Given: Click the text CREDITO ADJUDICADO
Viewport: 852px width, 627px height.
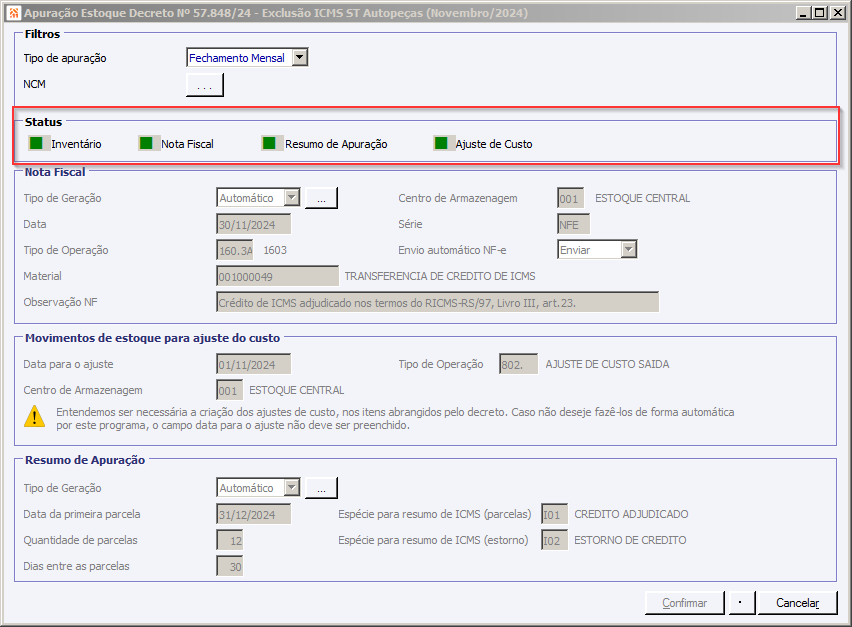Looking at the screenshot, I should 631,514.
